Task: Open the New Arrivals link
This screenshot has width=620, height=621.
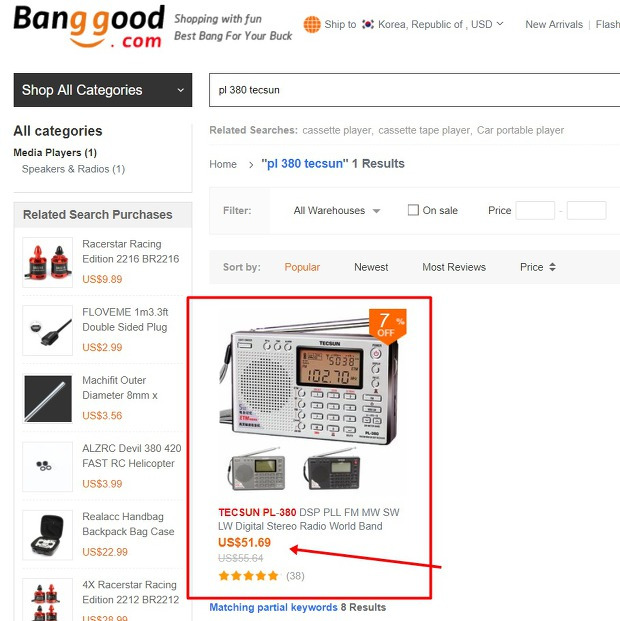Action: (554, 25)
